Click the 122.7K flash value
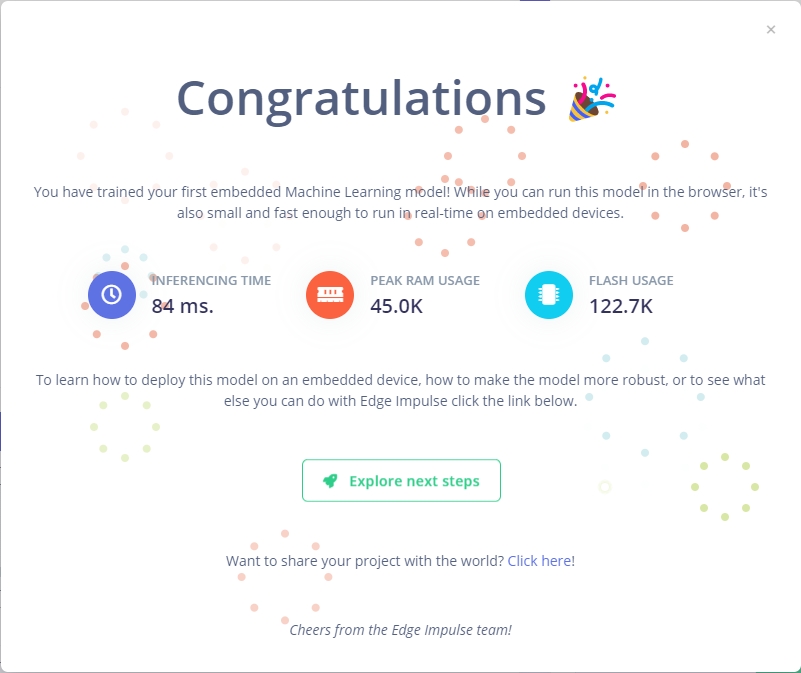Screen dimensions: 801x673 click(x=621, y=306)
